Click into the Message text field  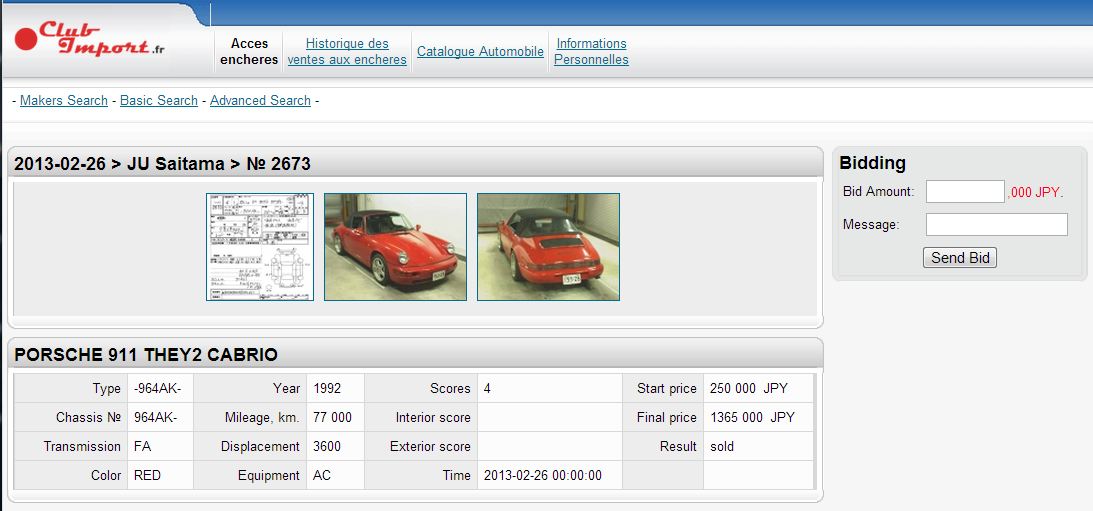click(x=996, y=224)
